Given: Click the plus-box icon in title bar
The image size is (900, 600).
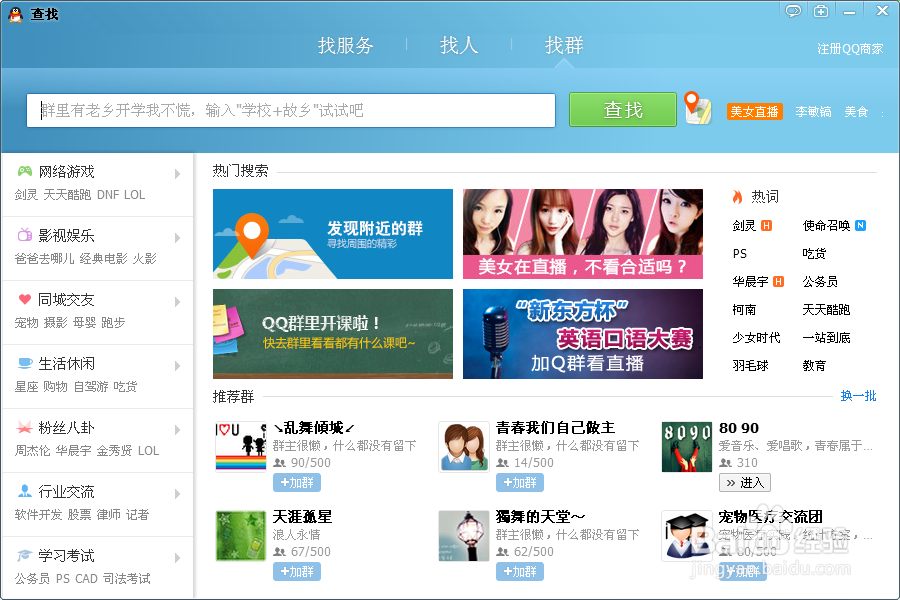Looking at the screenshot, I should (x=821, y=11).
